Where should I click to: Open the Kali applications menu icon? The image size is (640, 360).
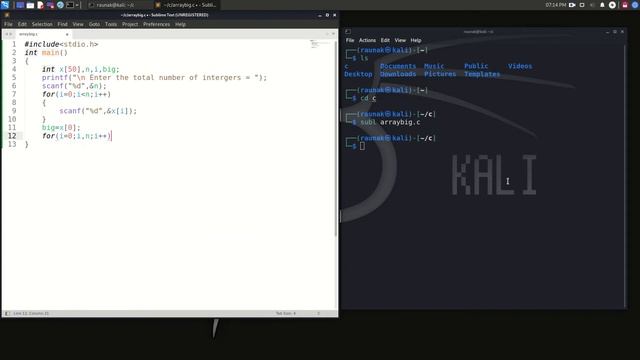click(x=5, y=5)
